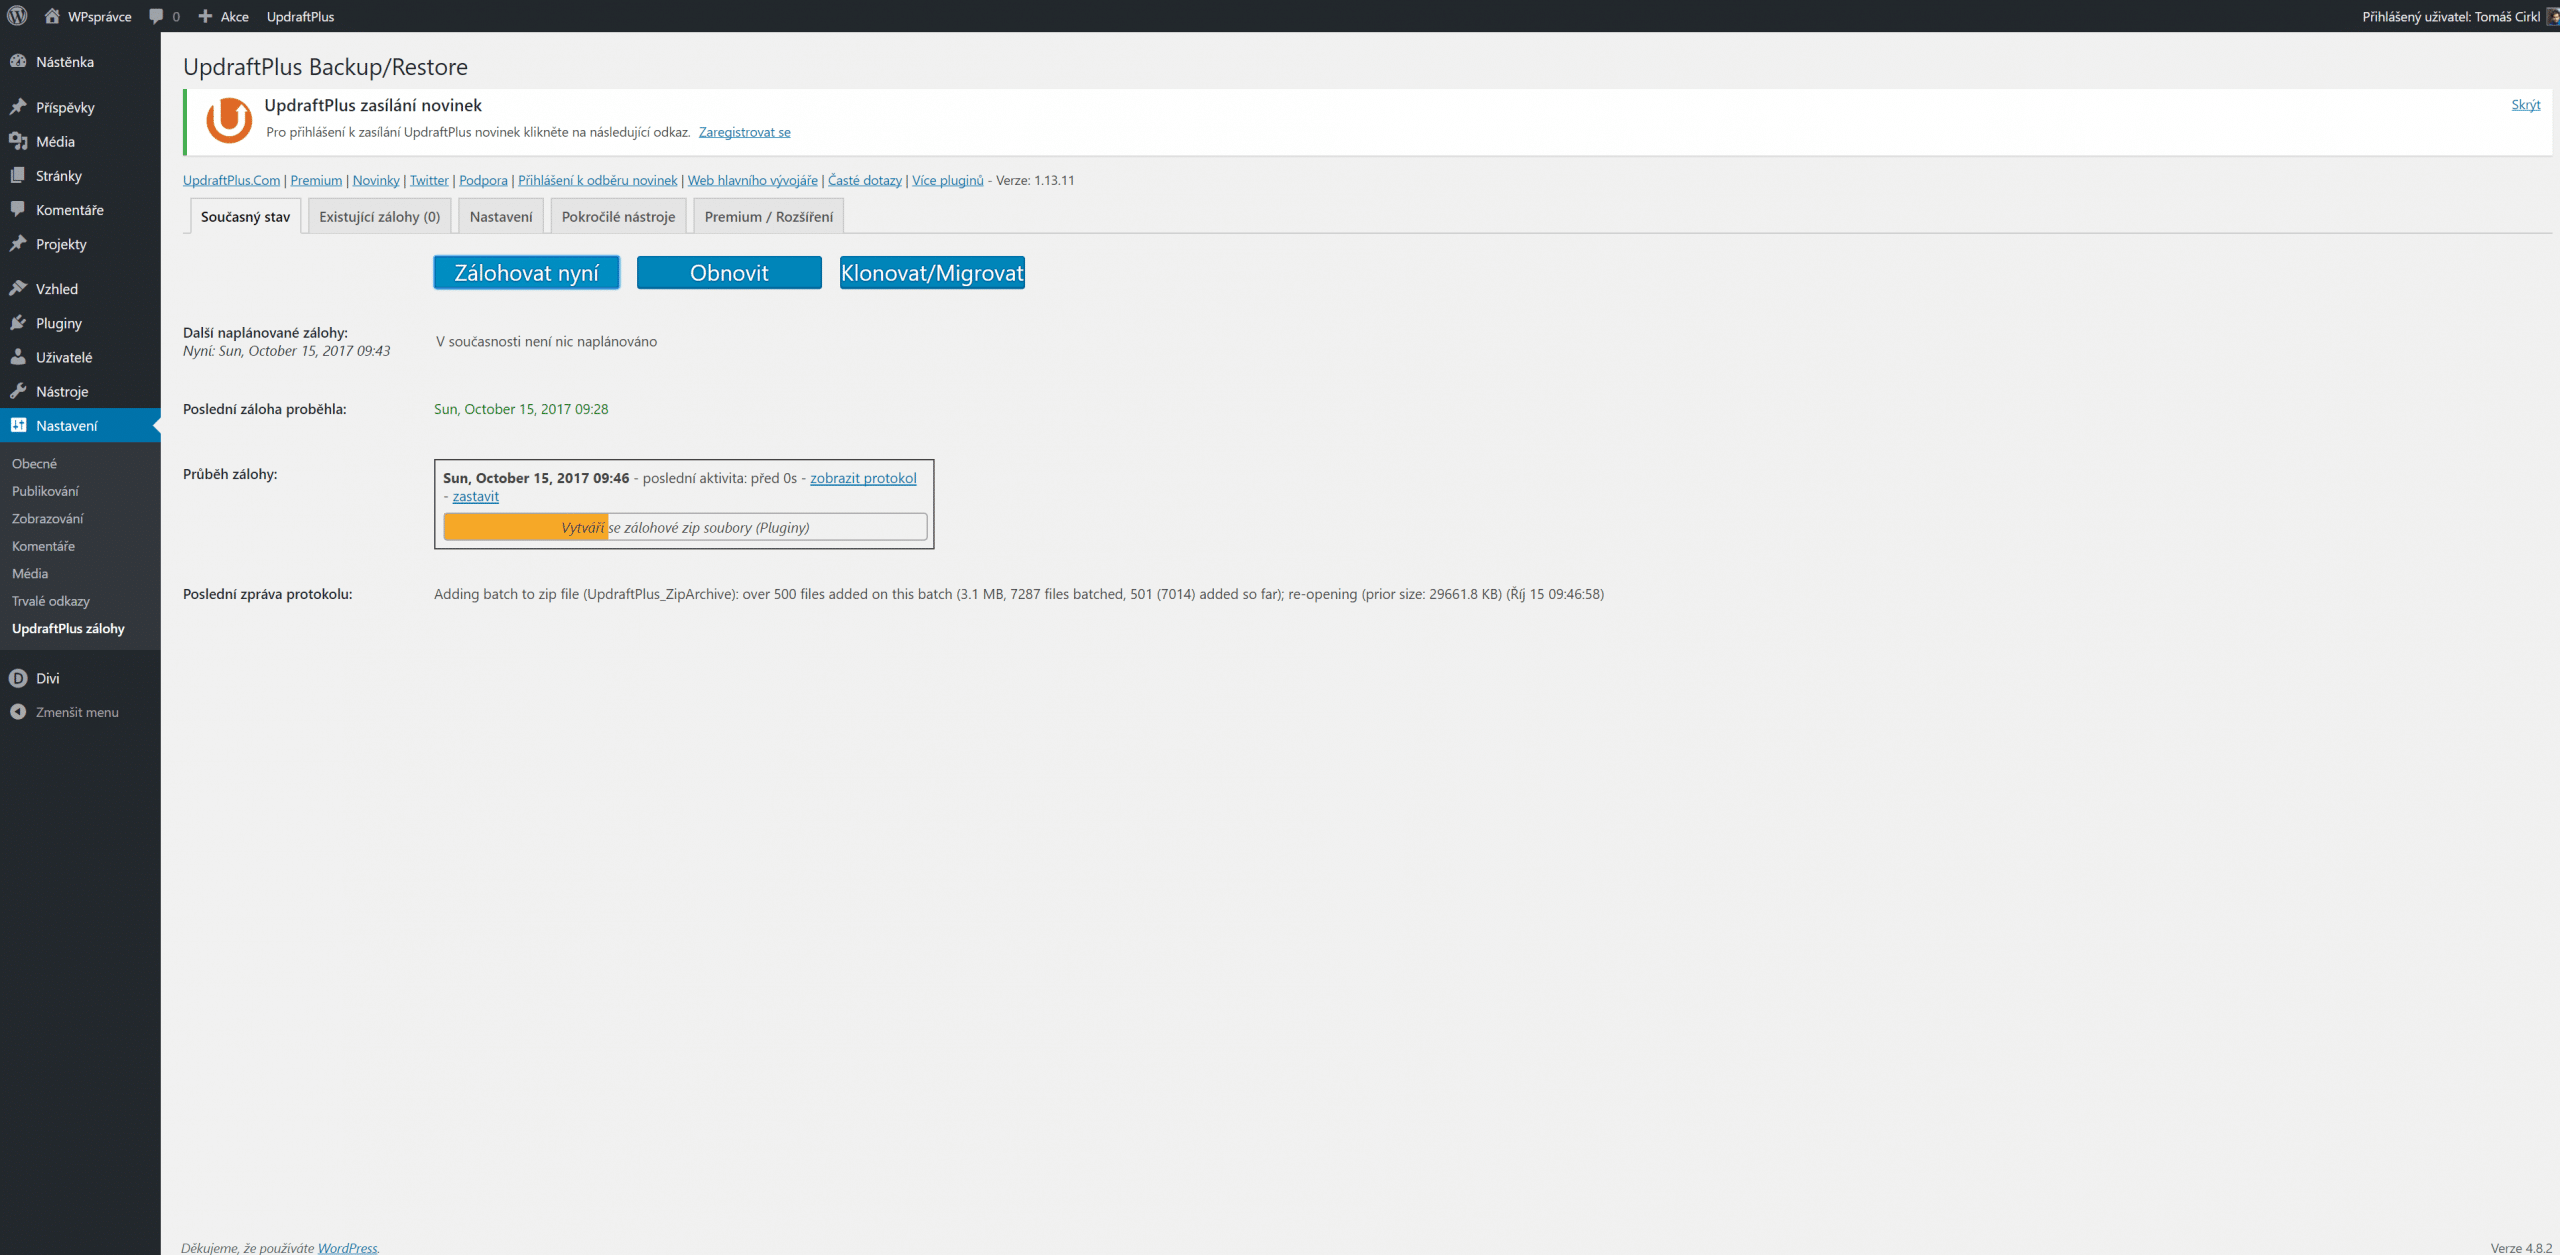
Task: Click the orange backup progress bar
Action: (685, 527)
